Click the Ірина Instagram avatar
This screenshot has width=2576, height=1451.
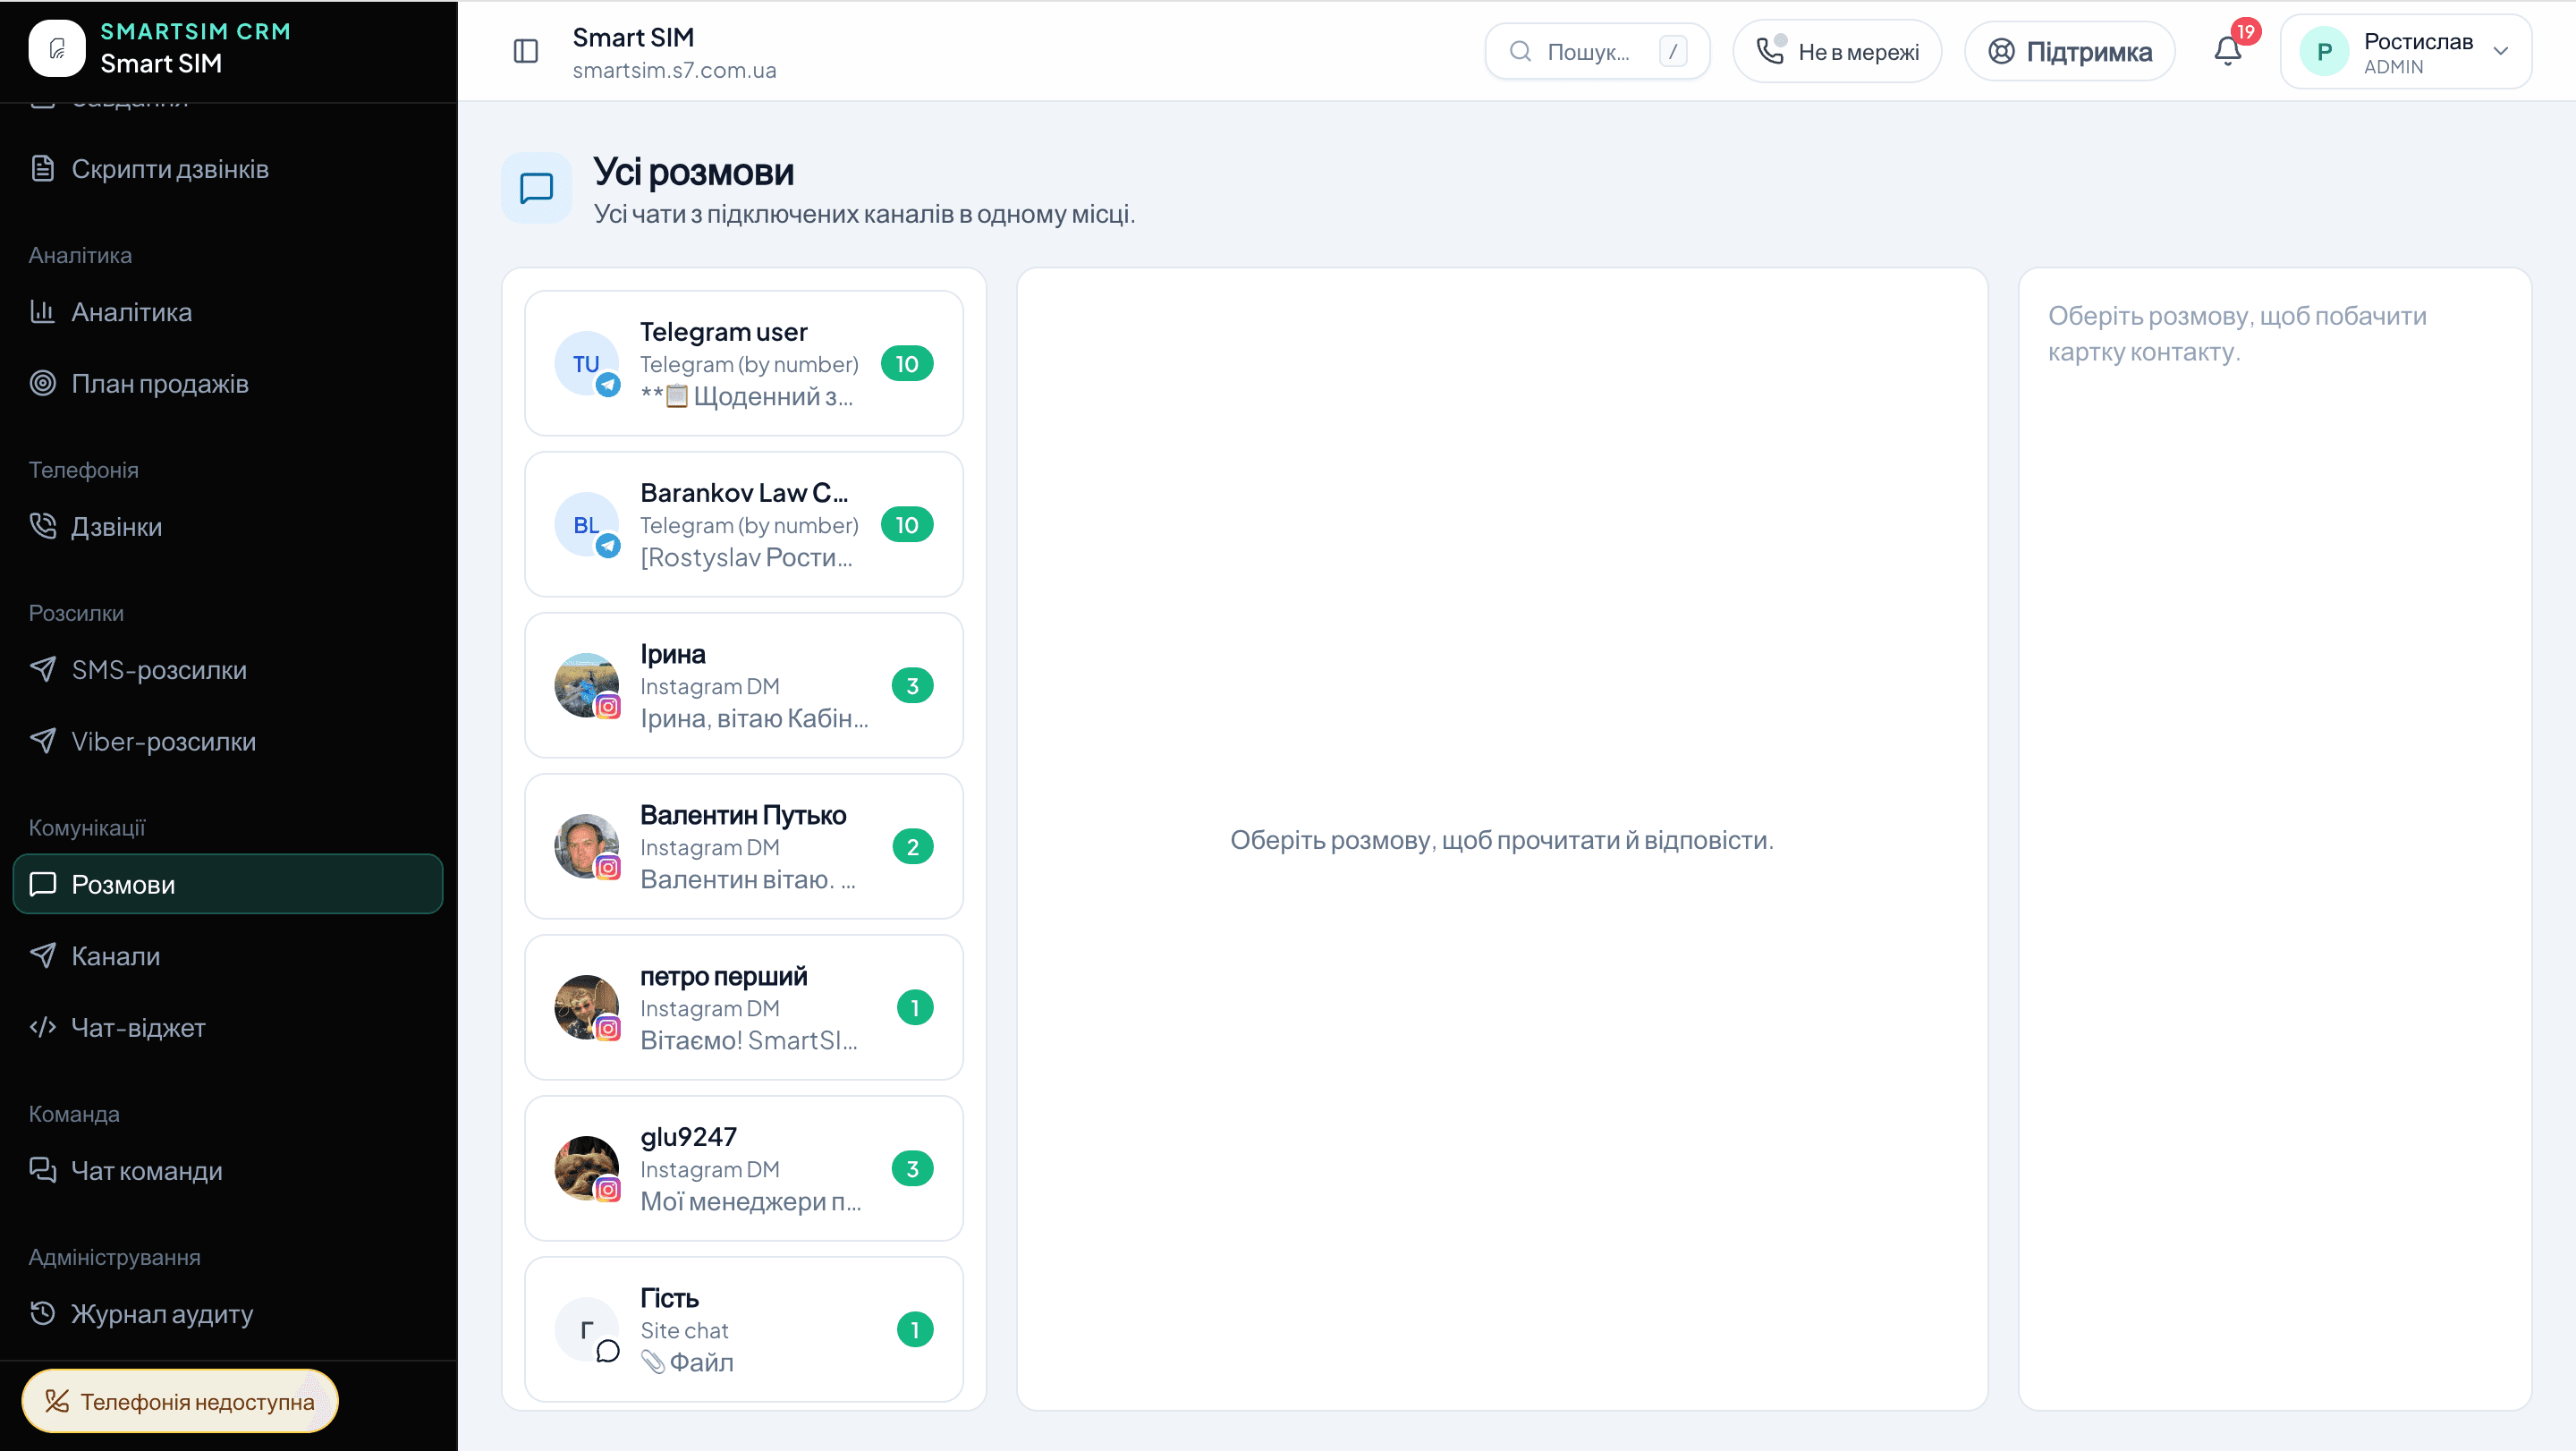coord(587,686)
